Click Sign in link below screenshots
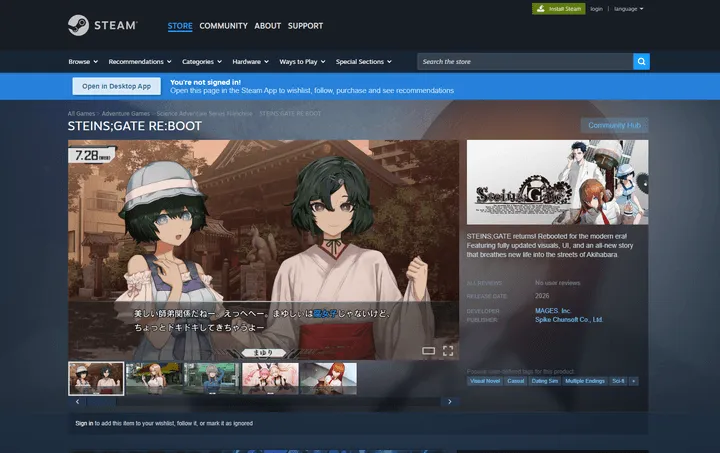Image resolution: width=720 pixels, height=453 pixels. (x=84, y=423)
